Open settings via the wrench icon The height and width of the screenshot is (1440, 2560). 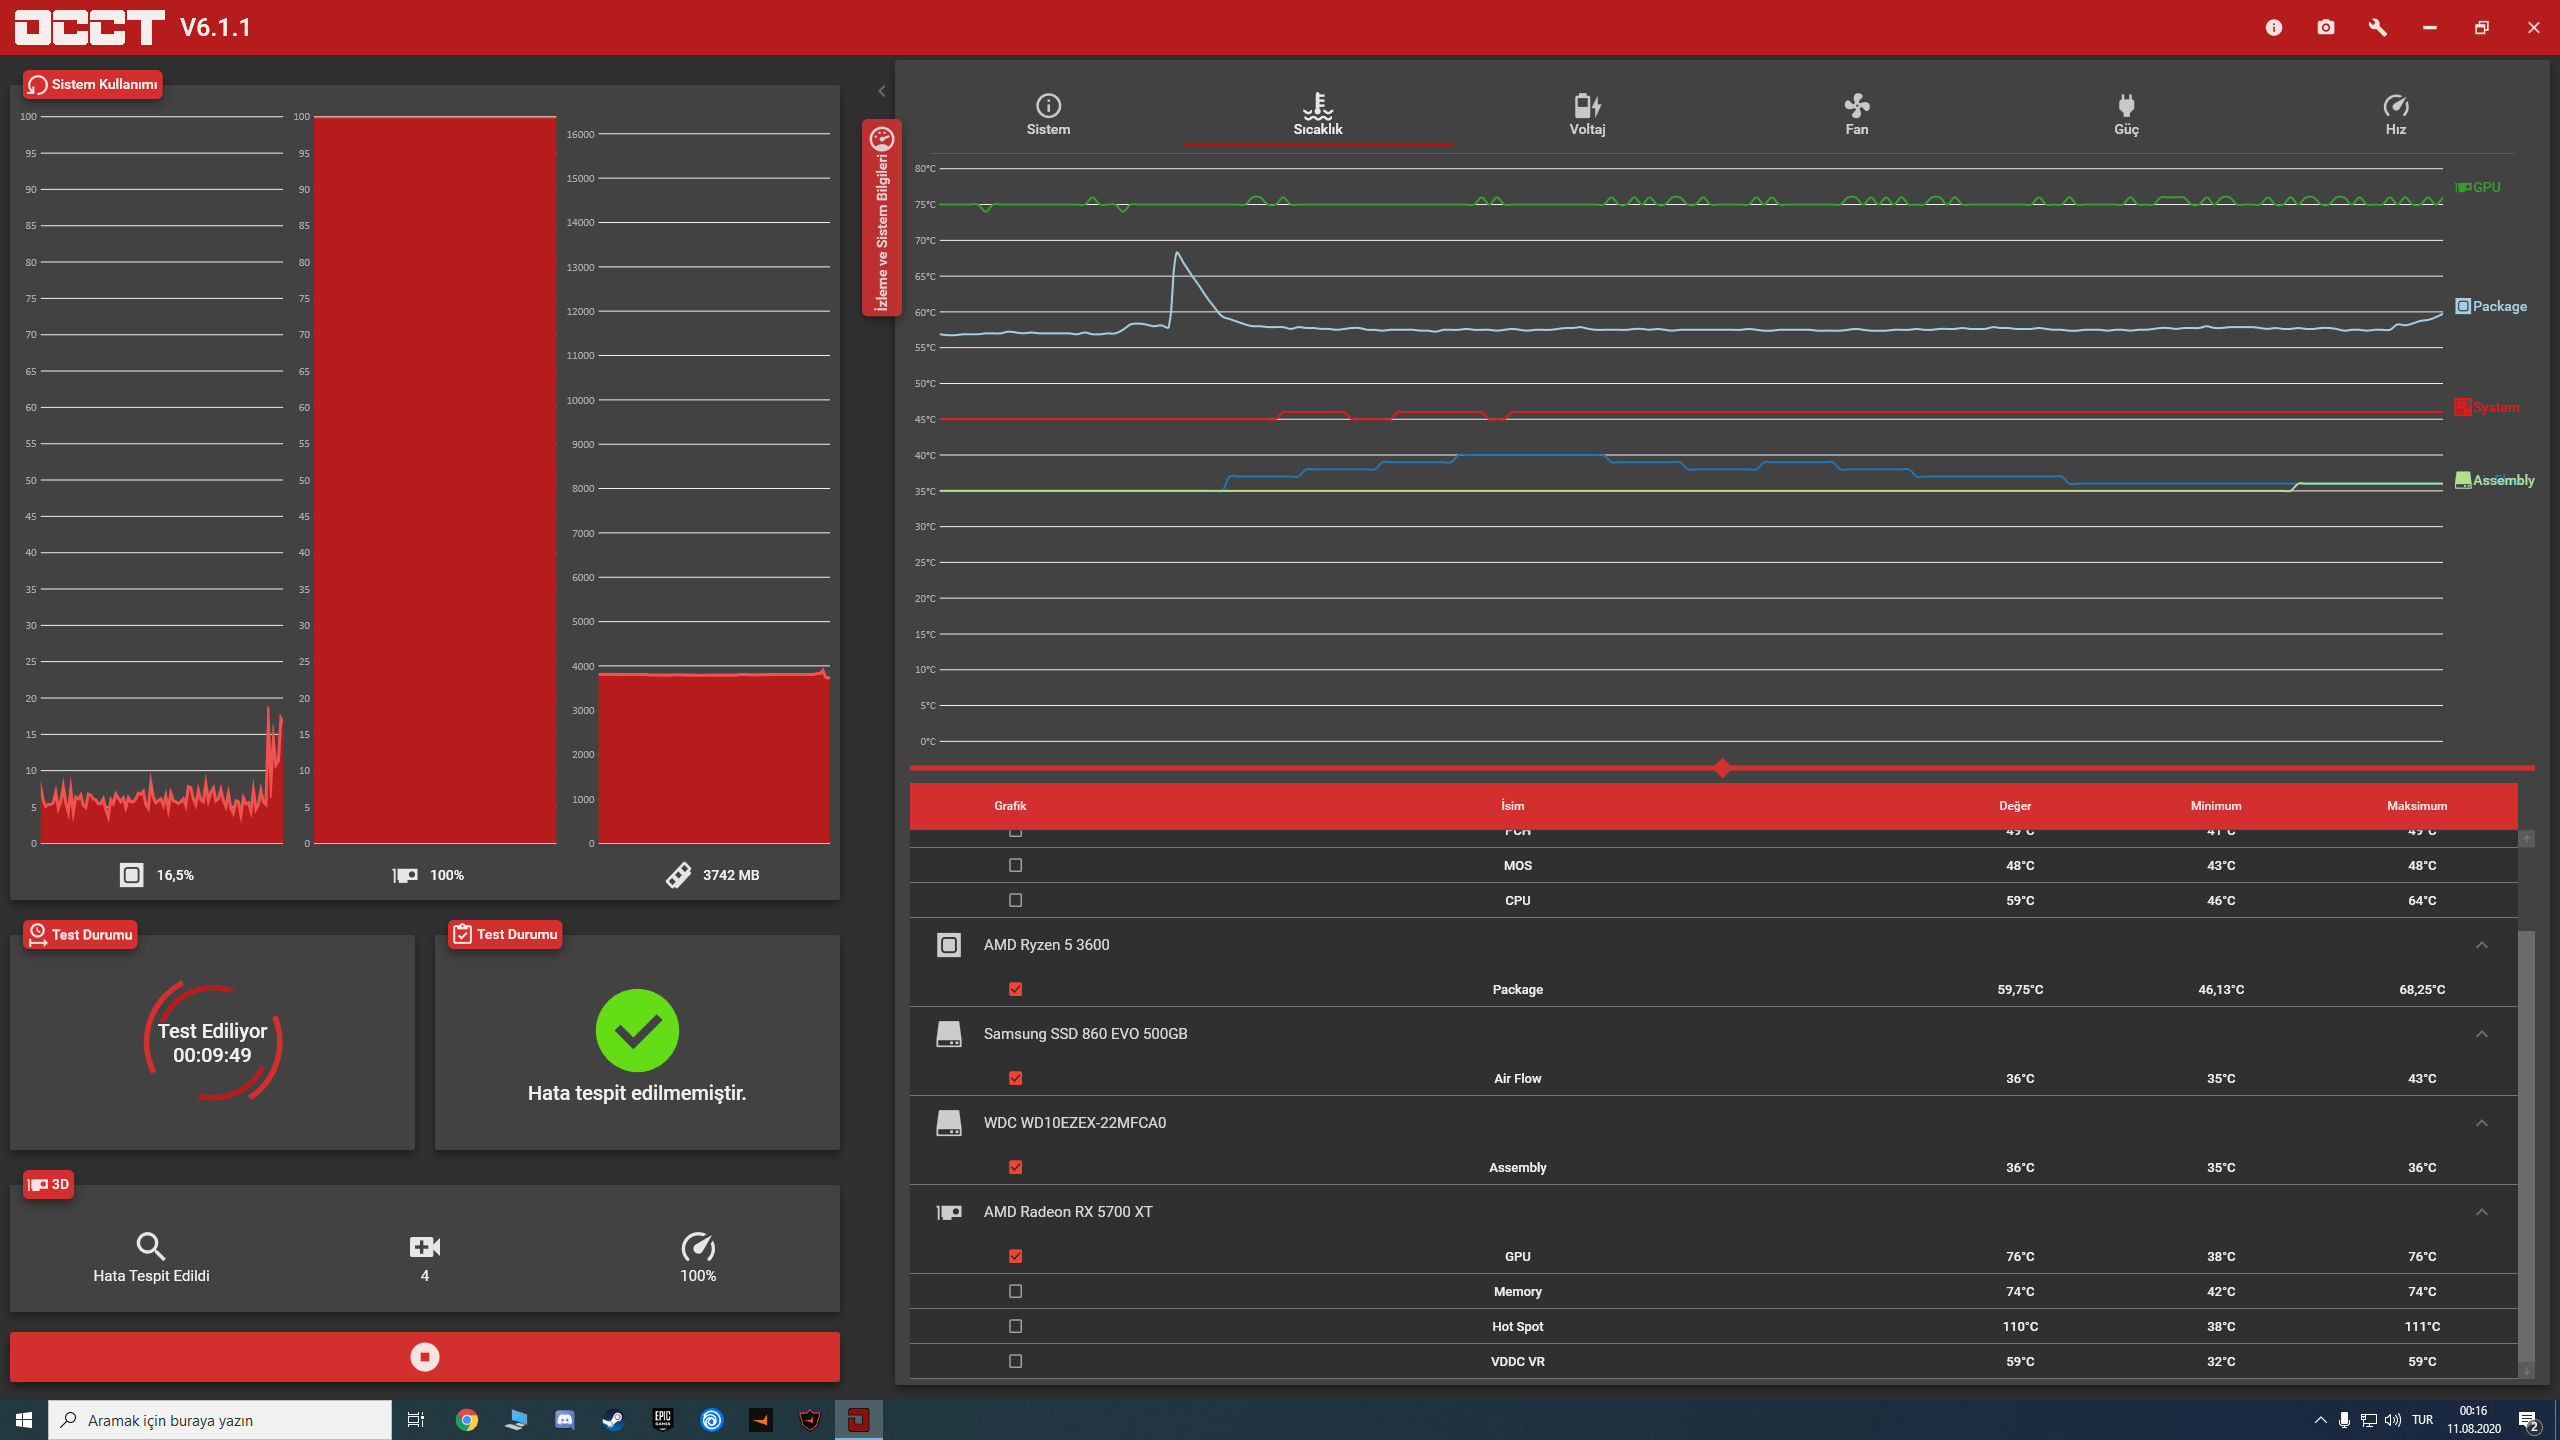[2378, 27]
